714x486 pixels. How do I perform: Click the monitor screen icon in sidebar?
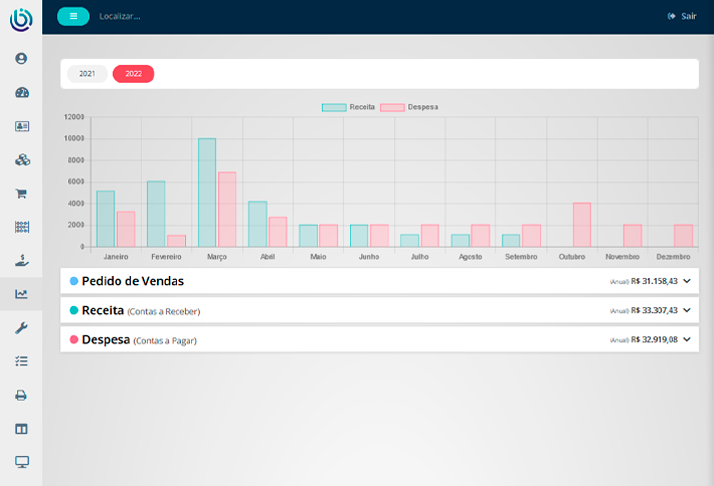click(21, 462)
